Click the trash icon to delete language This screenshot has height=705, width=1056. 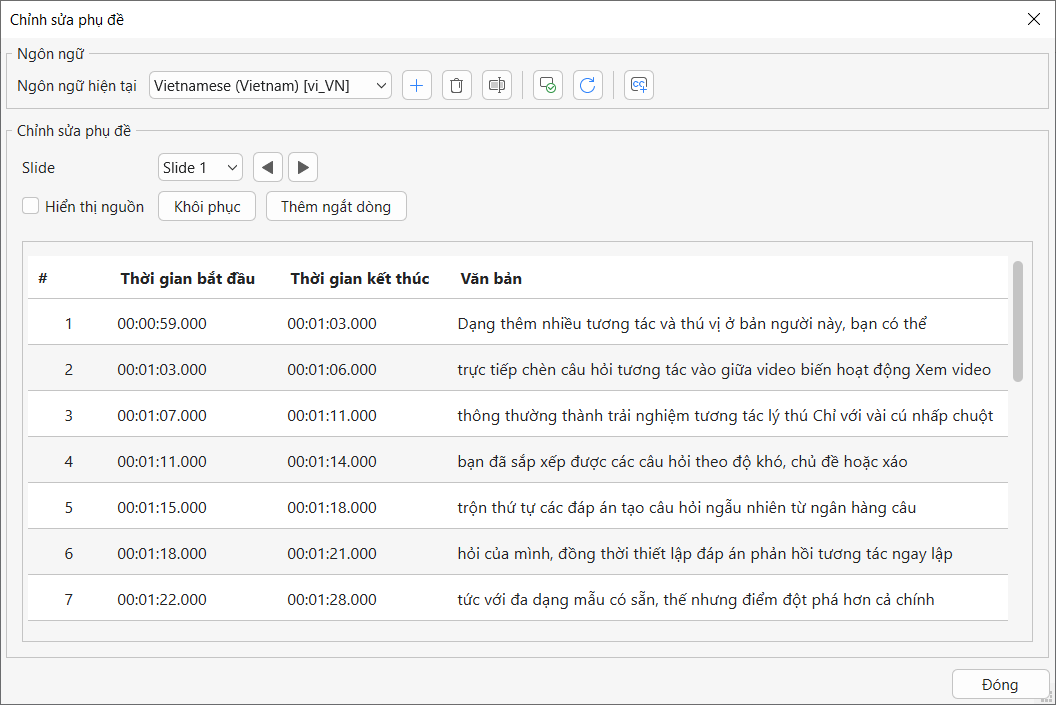click(x=457, y=86)
